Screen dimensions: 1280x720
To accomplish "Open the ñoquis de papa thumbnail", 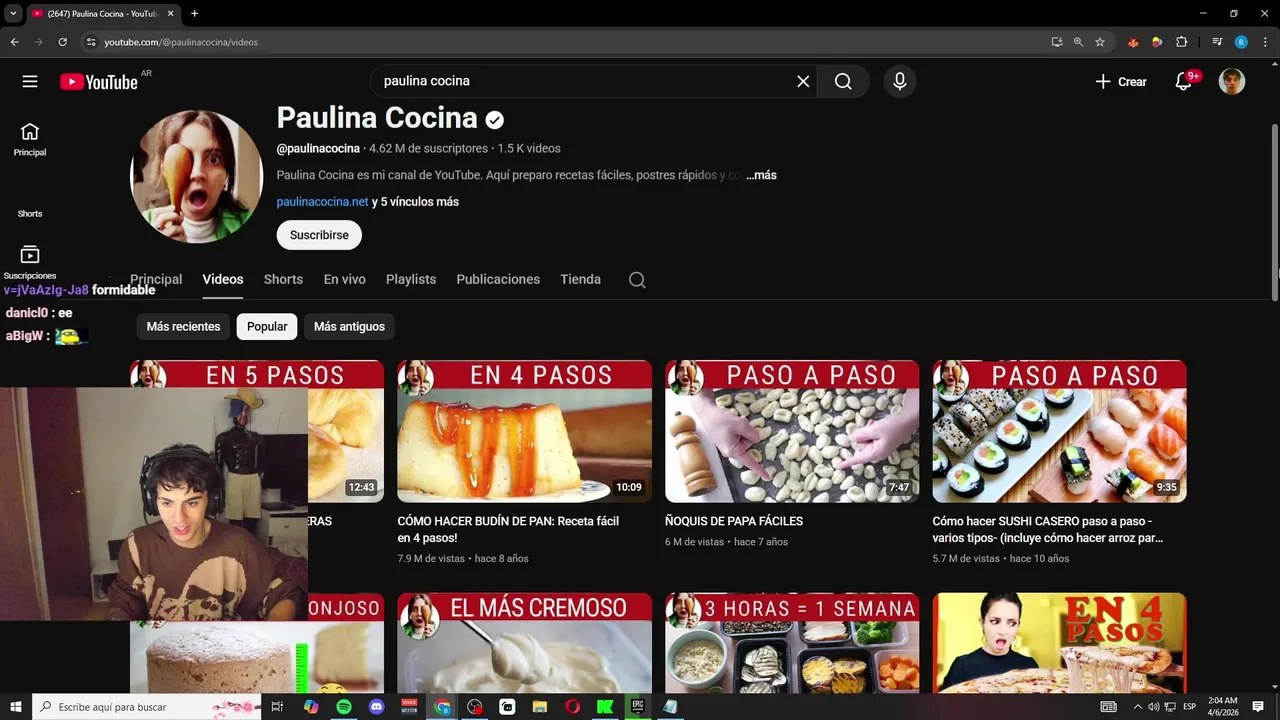I will click(792, 431).
